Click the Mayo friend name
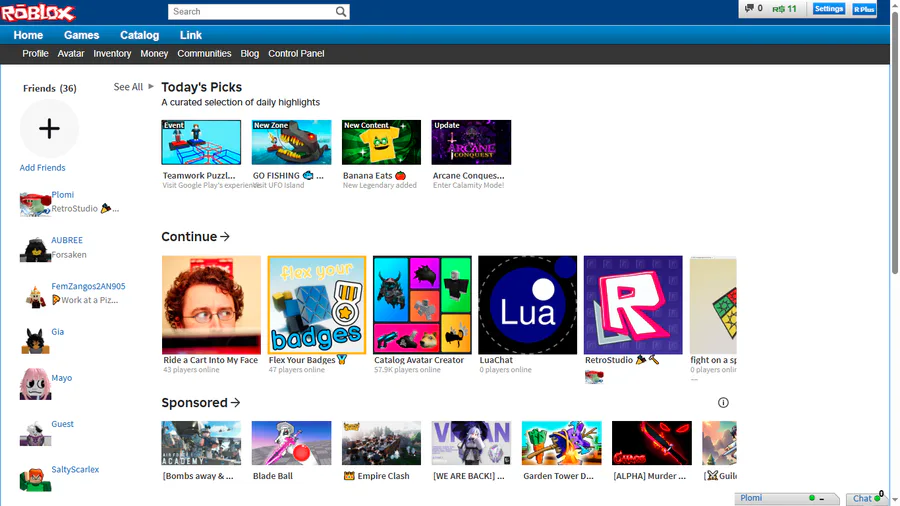 (61, 377)
